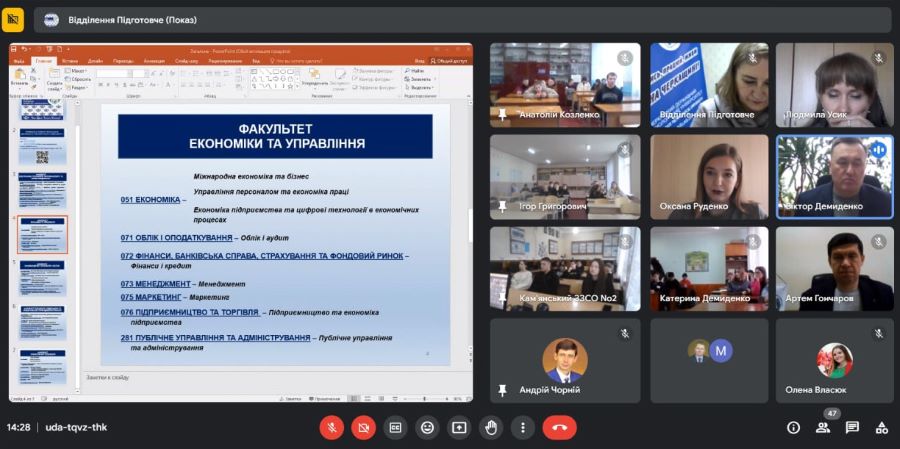Show the participants list with 47 badge
The image size is (900, 449).
(823, 427)
